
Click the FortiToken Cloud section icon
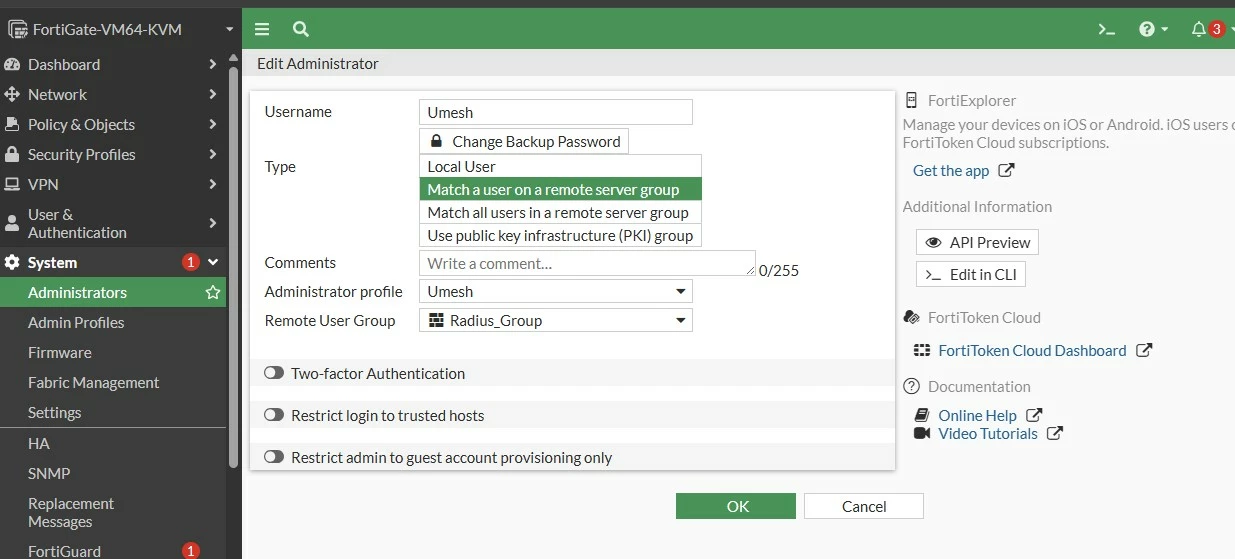(x=911, y=317)
